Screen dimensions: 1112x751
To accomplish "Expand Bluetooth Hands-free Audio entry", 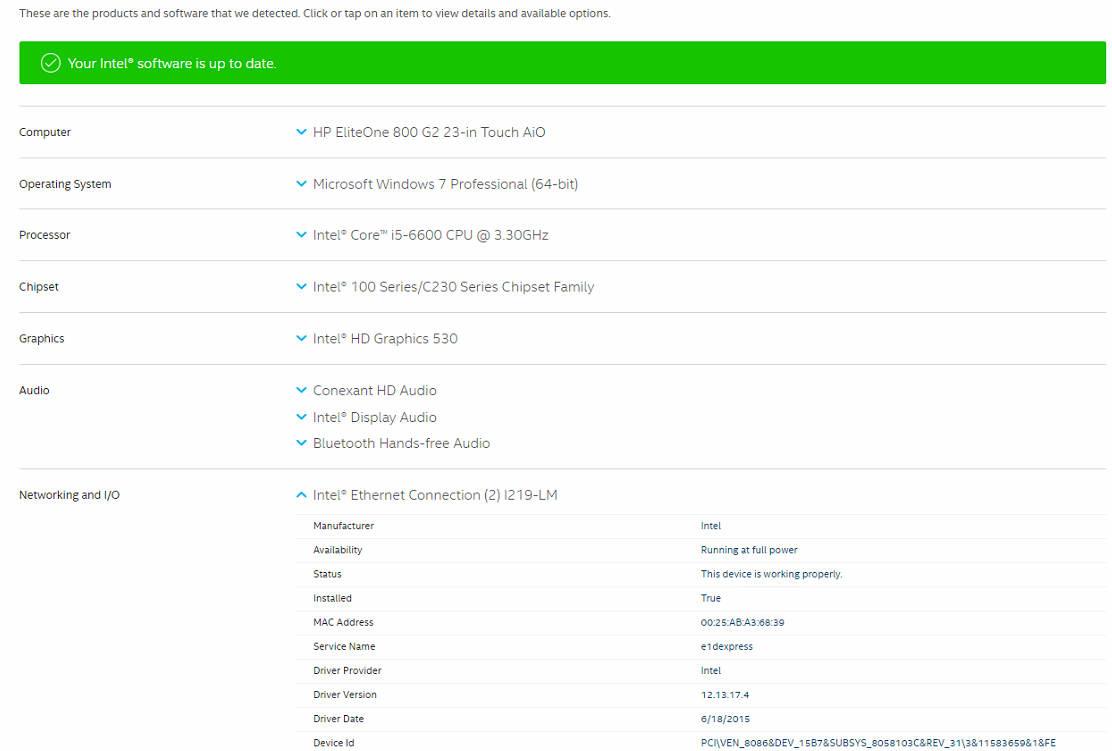I will point(394,443).
